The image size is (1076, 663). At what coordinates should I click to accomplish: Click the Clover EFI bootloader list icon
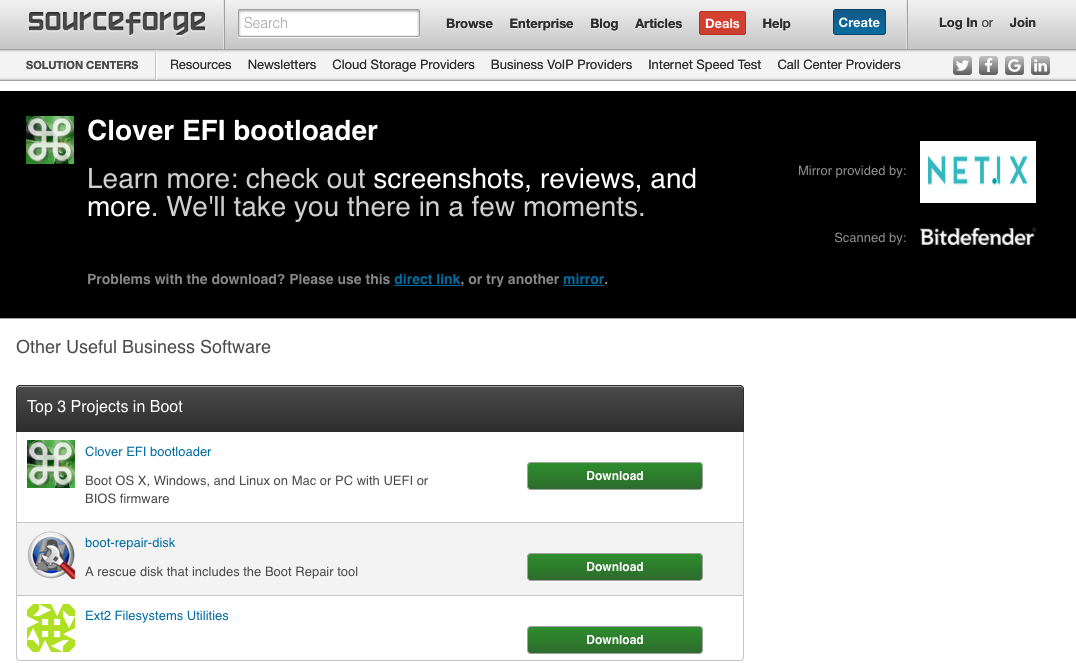pyautogui.click(x=51, y=464)
